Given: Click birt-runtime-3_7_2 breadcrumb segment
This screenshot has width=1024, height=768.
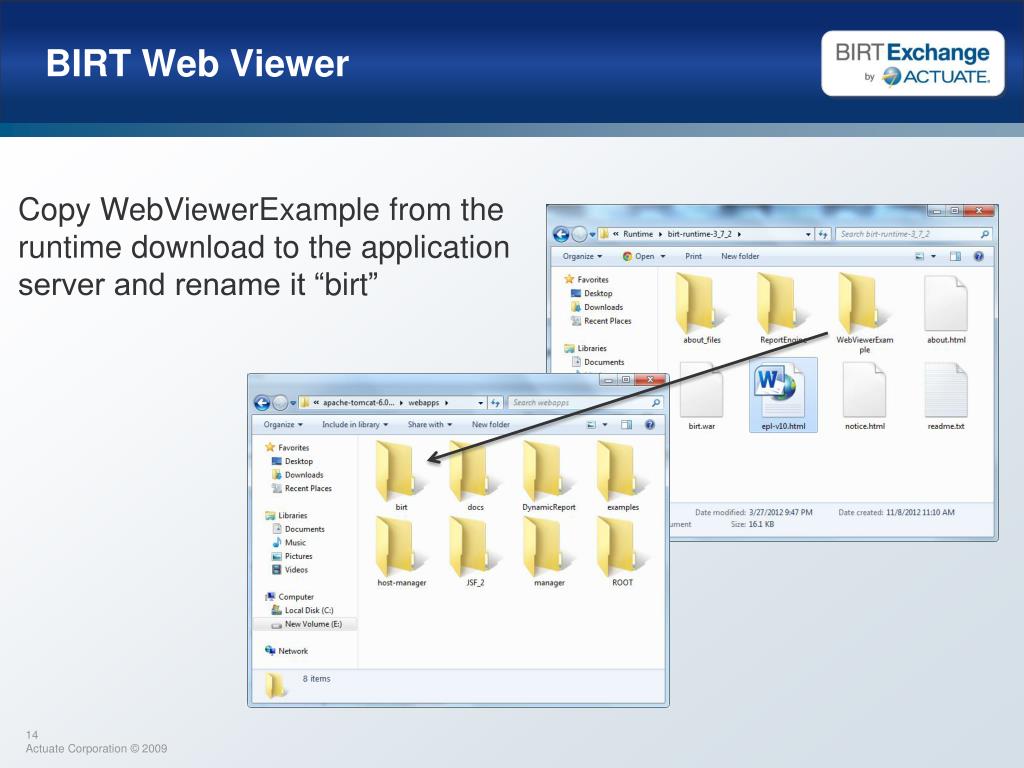Looking at the screenshot, I should [699, 234].
